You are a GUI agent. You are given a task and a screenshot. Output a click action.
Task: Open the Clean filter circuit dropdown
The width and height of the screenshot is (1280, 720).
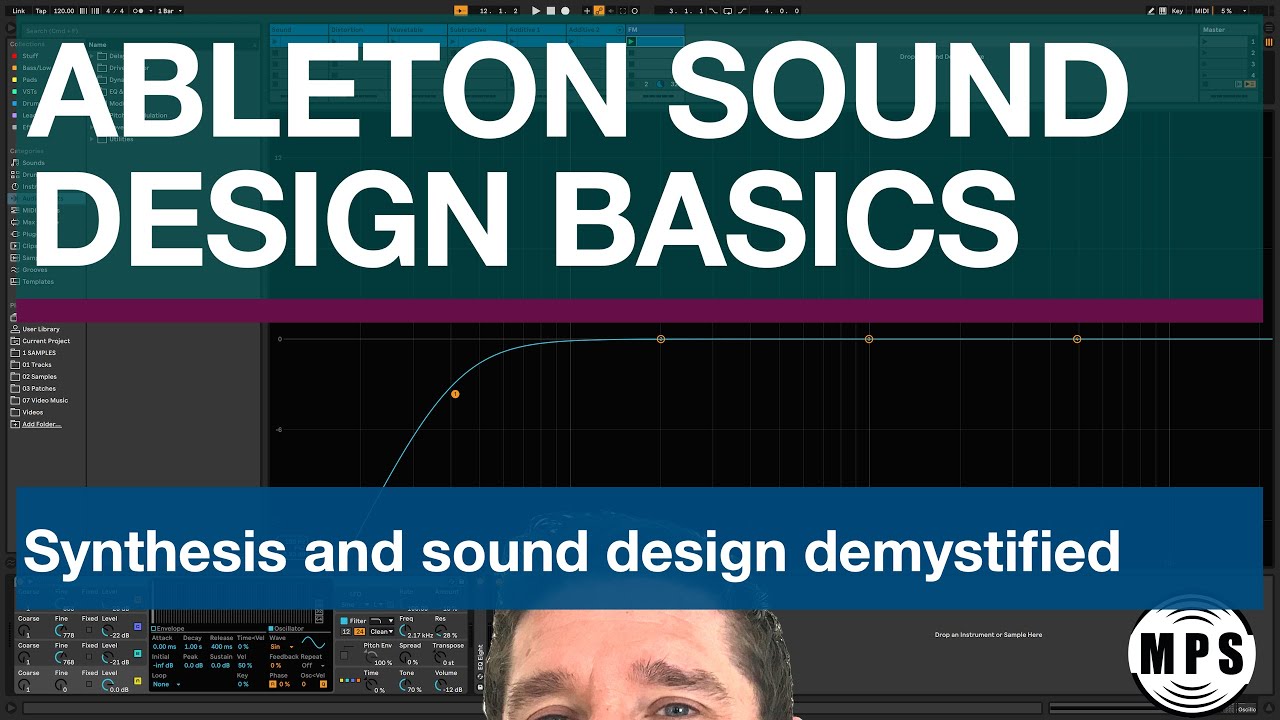tap(382, 632)
